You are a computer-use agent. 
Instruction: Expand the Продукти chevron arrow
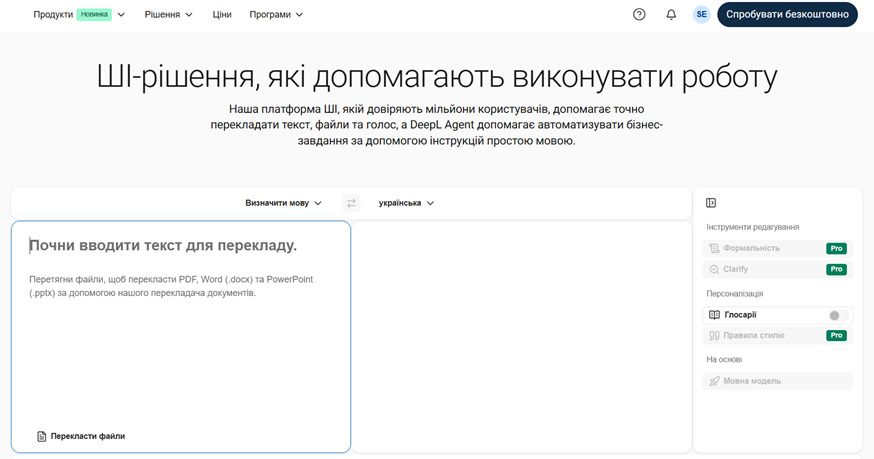pyautogui.click(x=121, y=15)
